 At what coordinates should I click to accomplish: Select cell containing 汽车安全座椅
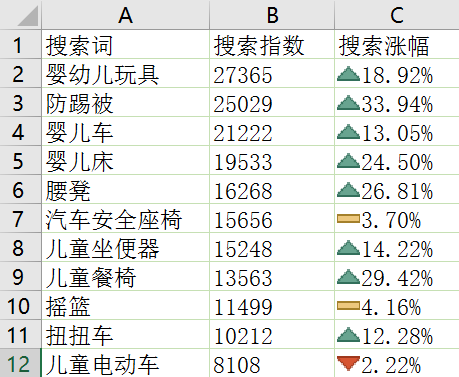point(125,218)
